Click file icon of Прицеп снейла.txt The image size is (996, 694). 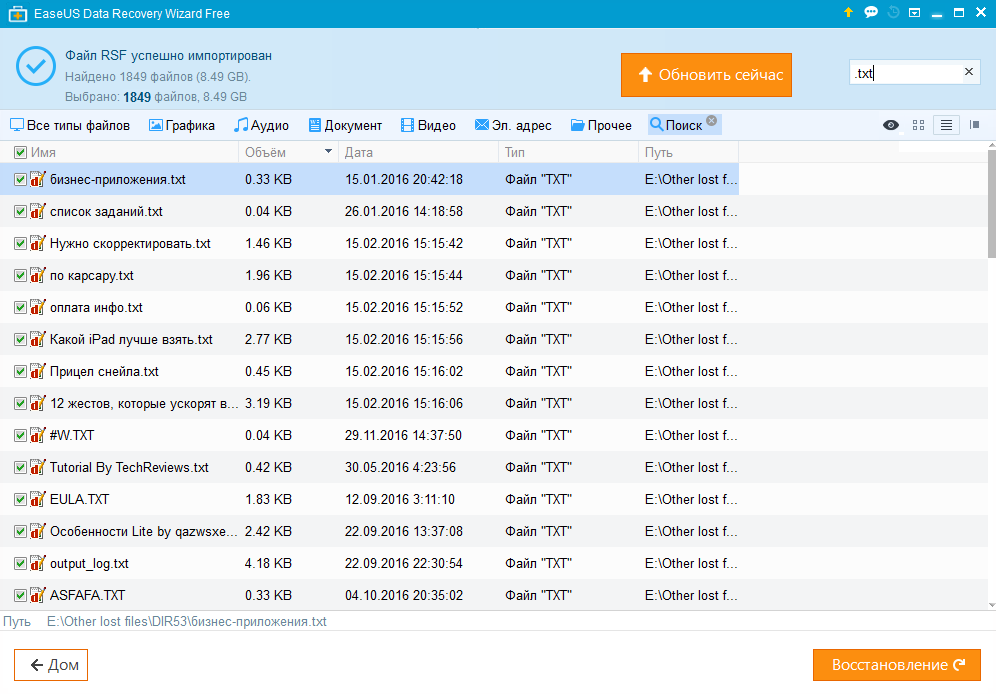(x=37, y=371)
